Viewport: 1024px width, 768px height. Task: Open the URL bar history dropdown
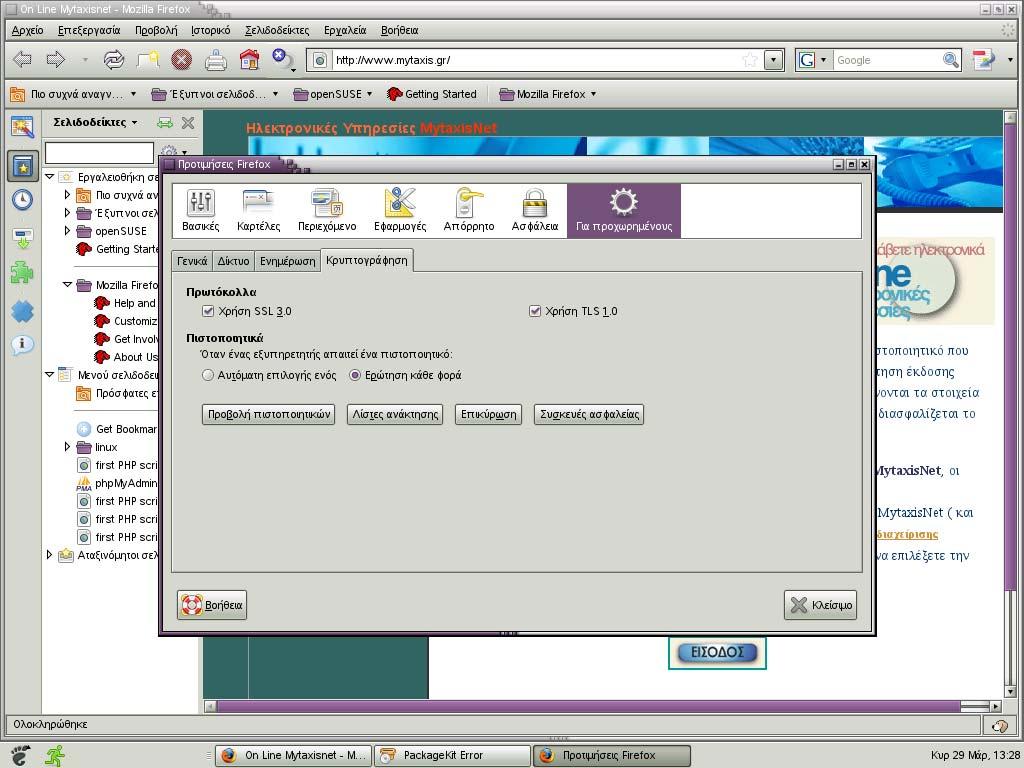(774, 60)
